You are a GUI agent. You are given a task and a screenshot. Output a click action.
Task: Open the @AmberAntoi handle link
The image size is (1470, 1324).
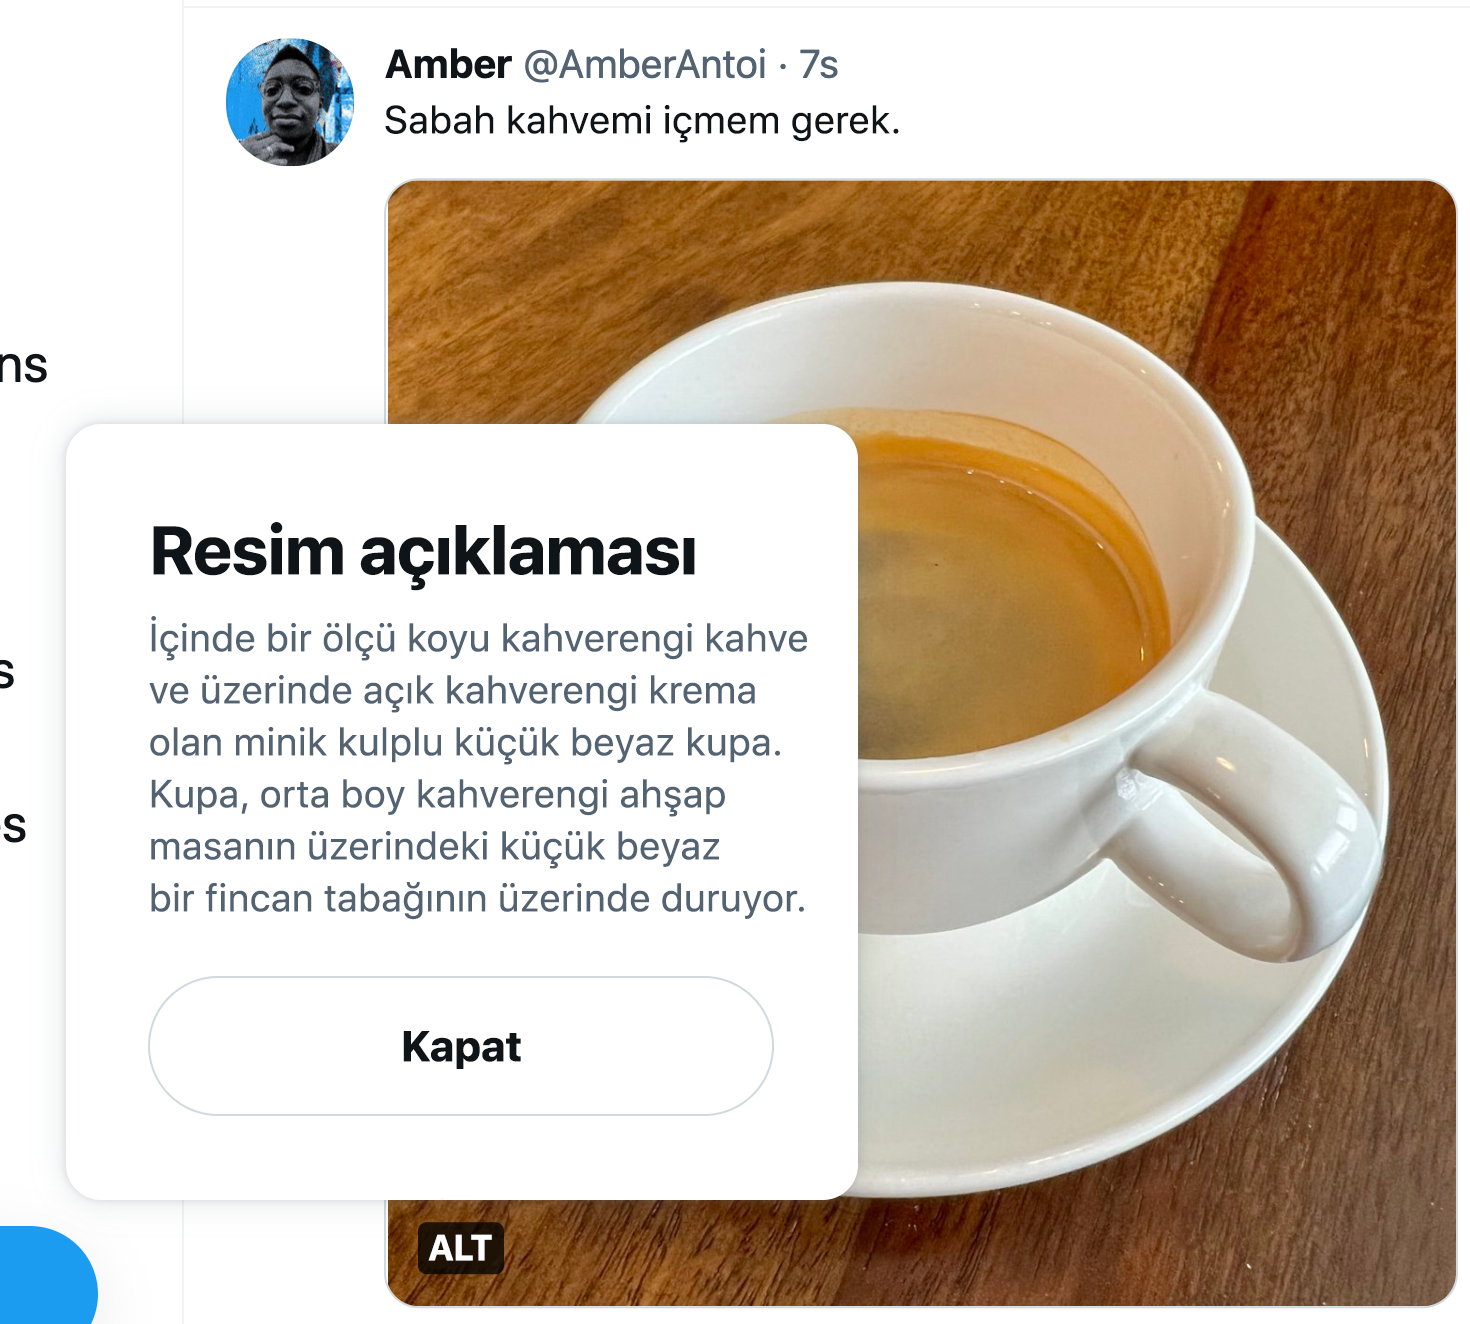pos(645,64)
